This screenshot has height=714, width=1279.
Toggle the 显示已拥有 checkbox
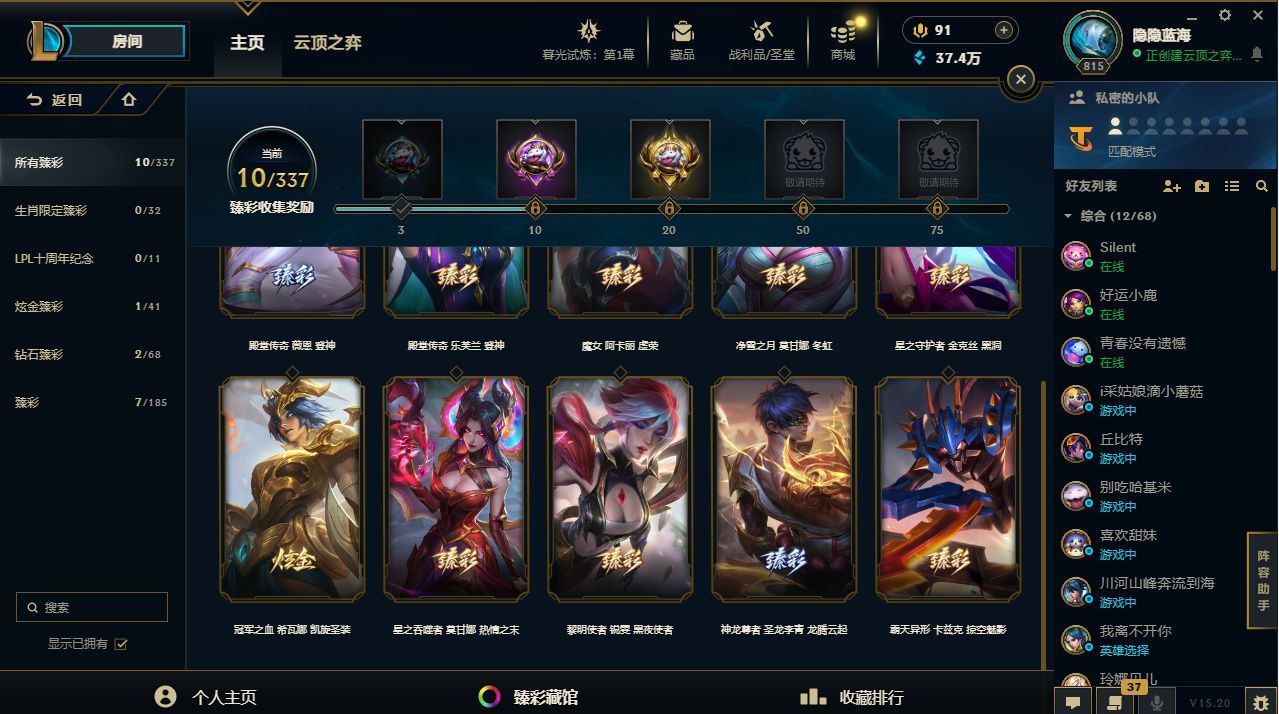[121, 644]
